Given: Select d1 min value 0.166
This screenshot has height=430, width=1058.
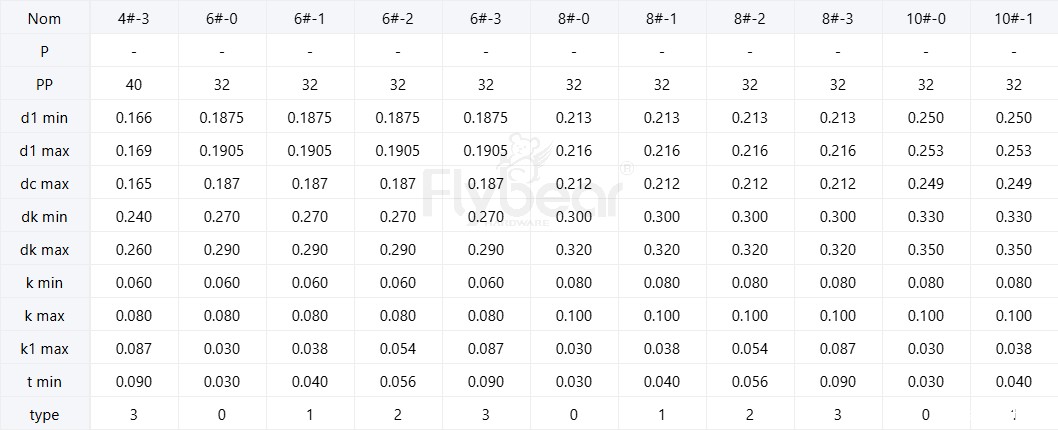Looking at the screenshot, I should pos(134,118).
